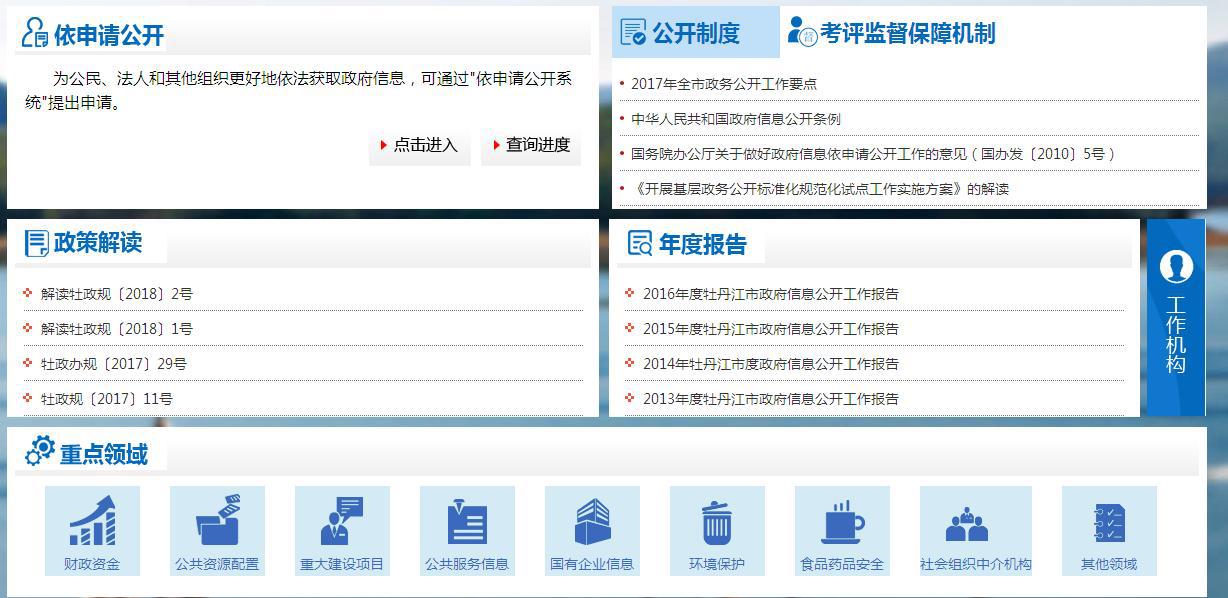Select the 社会组织中介机构 people icon
Image resolution: width=1228 pixels, height=598 pixels.
tap(967, 522)
